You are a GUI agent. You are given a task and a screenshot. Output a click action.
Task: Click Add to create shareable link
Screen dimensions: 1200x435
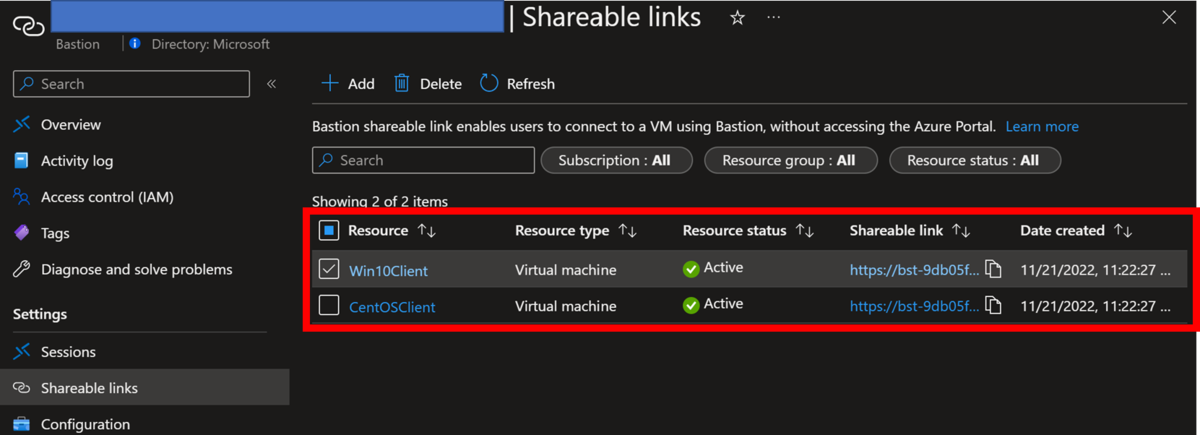(347, 84)
